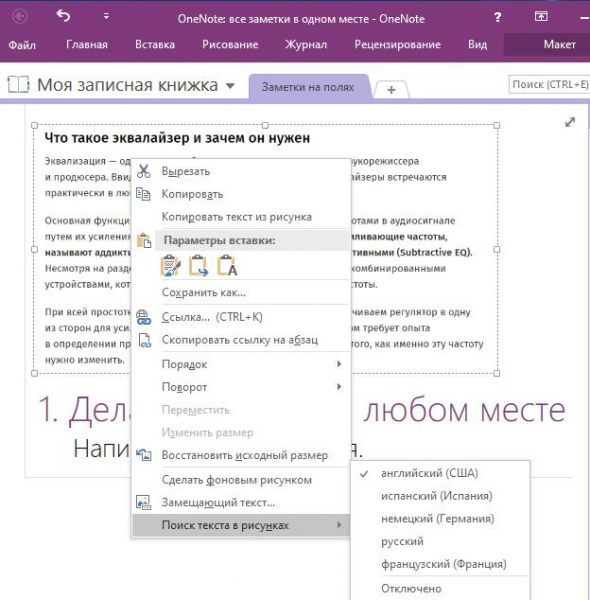Image resolution: width=590 pixels, height=600 pixels.
Task: Open the Quick Access Toolbar customize arrow
Action: [x=106, y=16]
